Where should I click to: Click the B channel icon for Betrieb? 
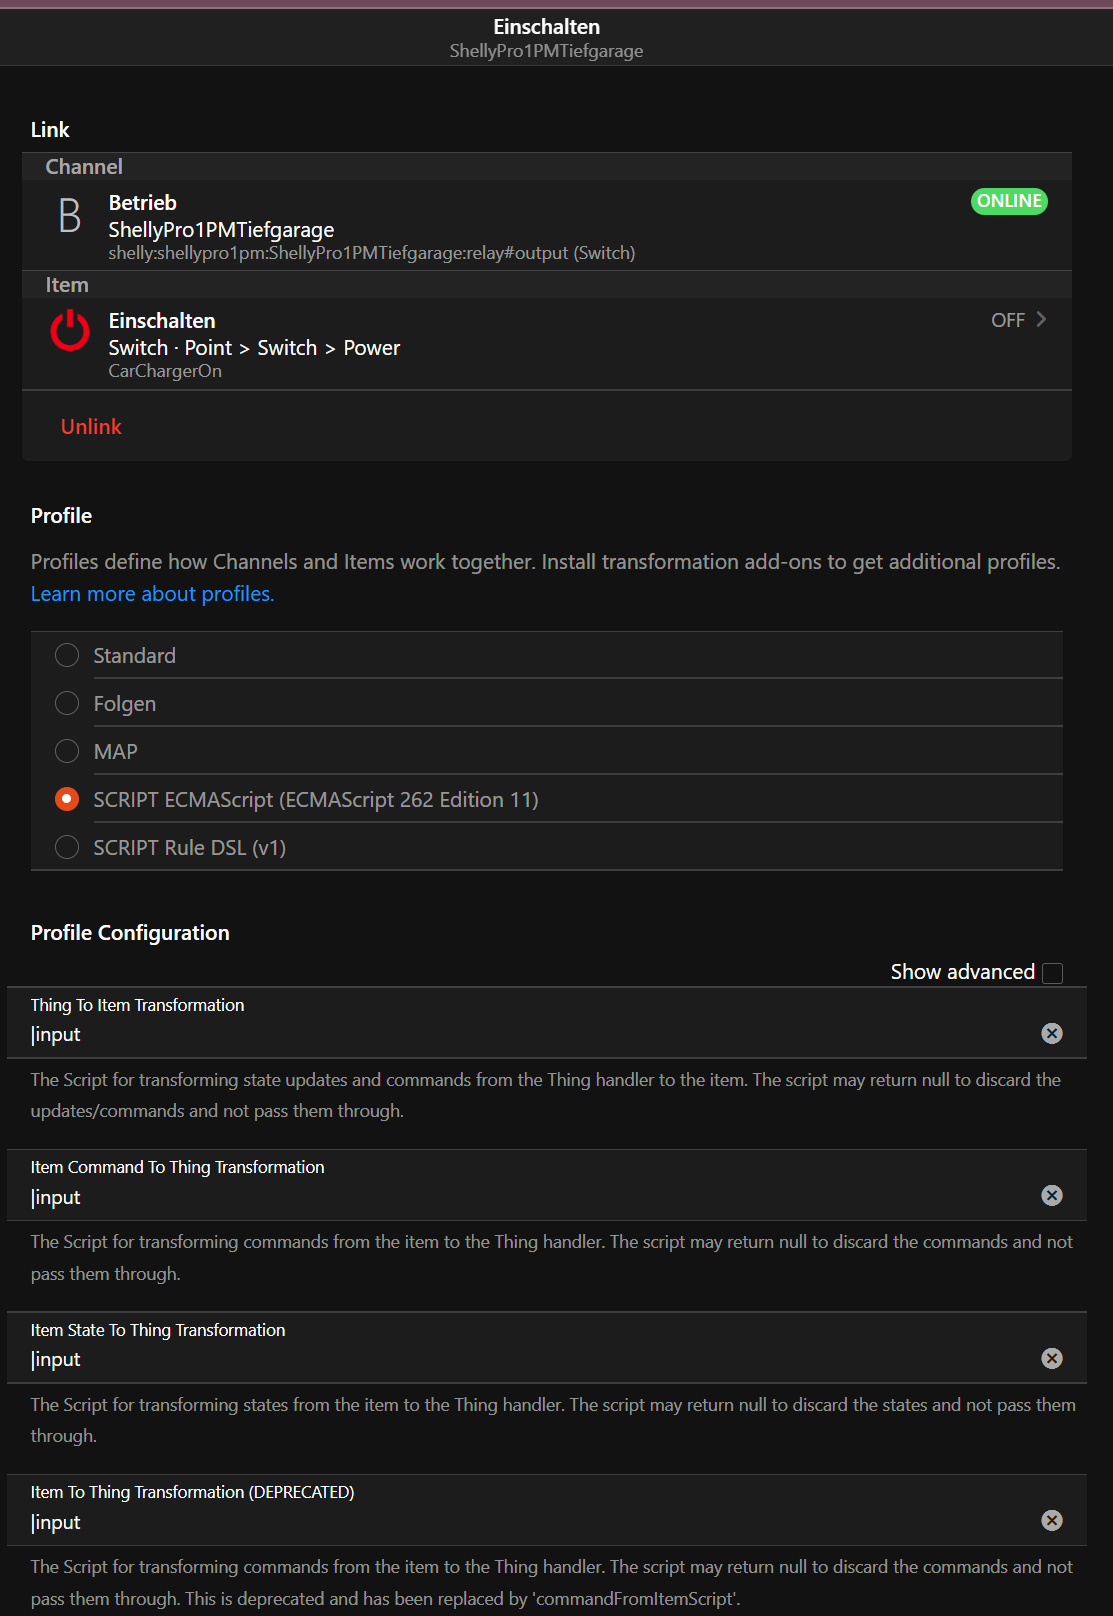(x=70, y=215)
